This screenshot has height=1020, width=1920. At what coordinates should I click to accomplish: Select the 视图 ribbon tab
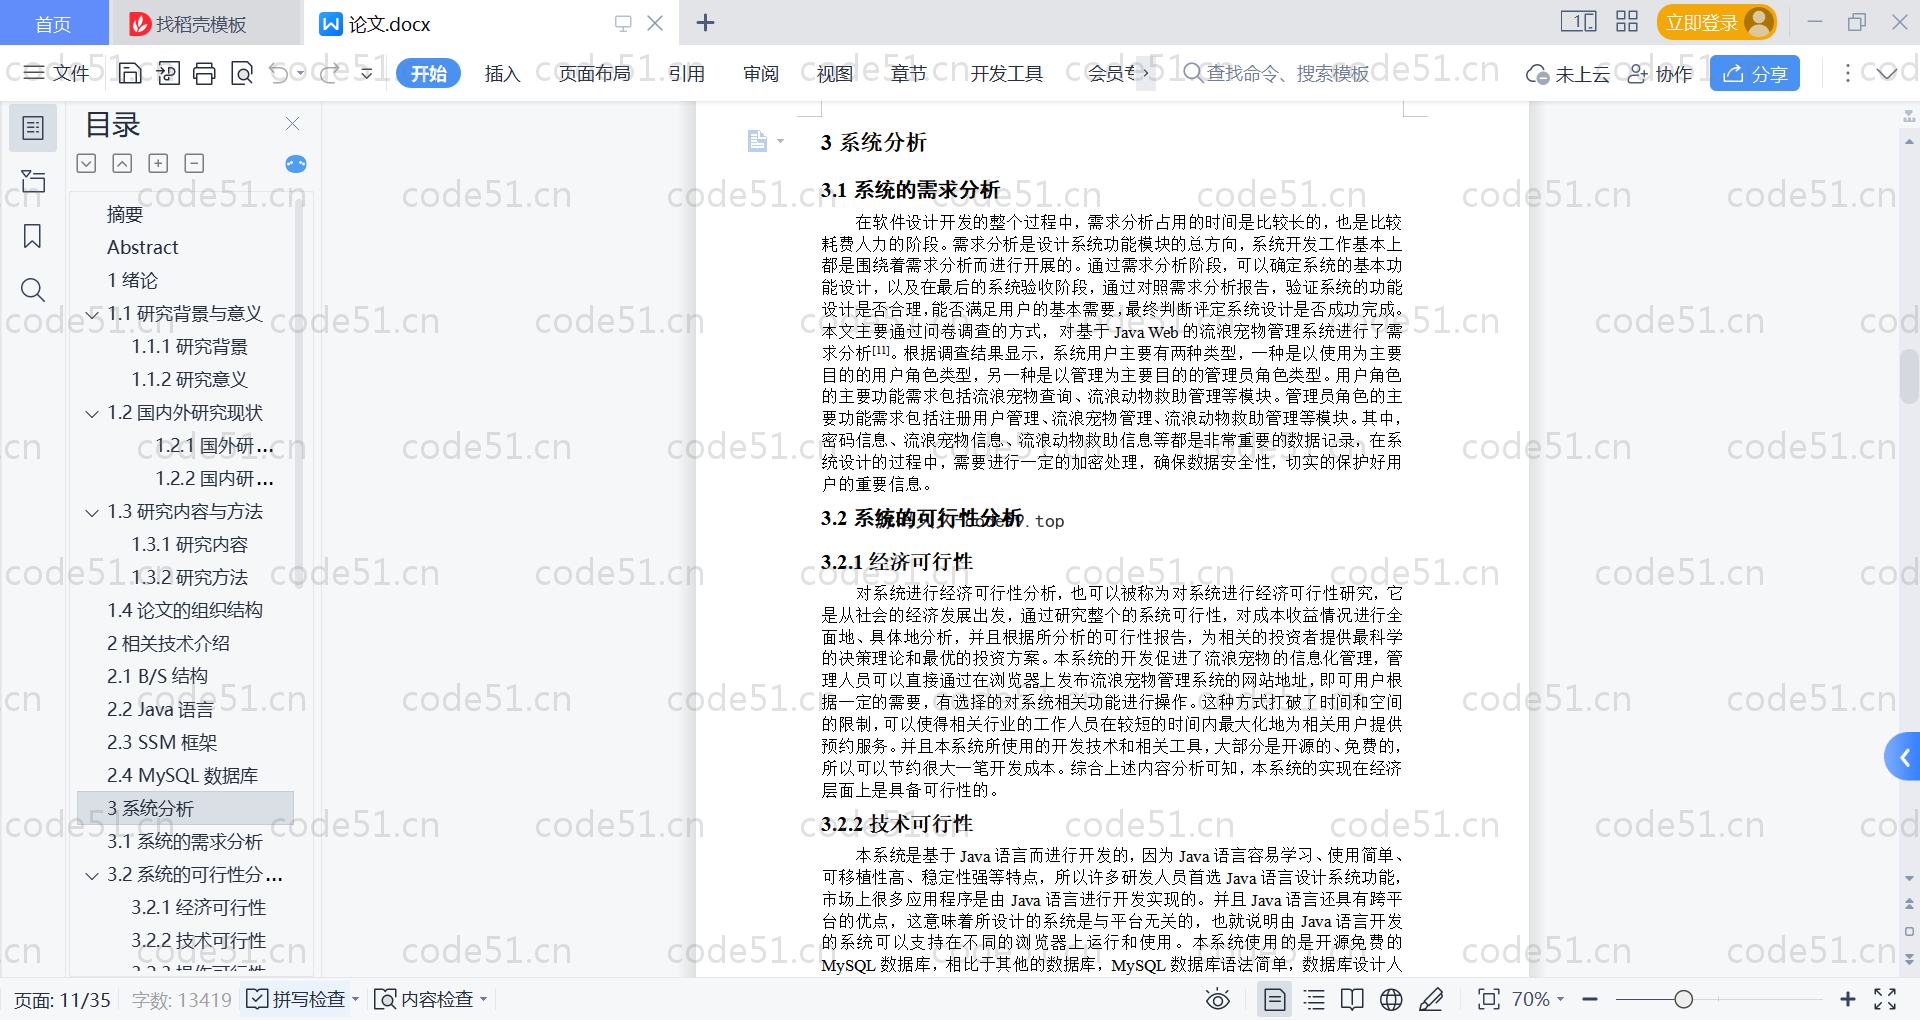tap(834, 73)
